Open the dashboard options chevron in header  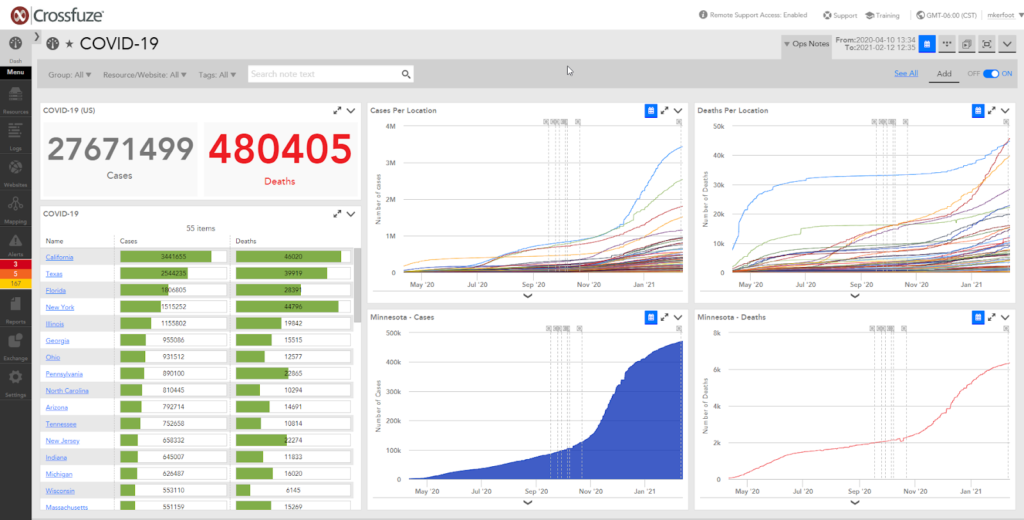(1007, 44)
